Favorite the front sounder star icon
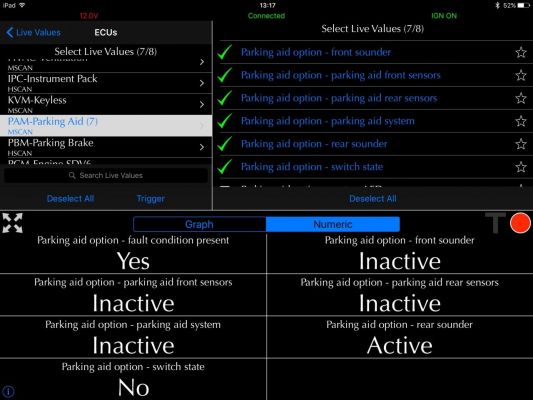The image size is (533, 400). pyautogui.click(x=521, y=52)
